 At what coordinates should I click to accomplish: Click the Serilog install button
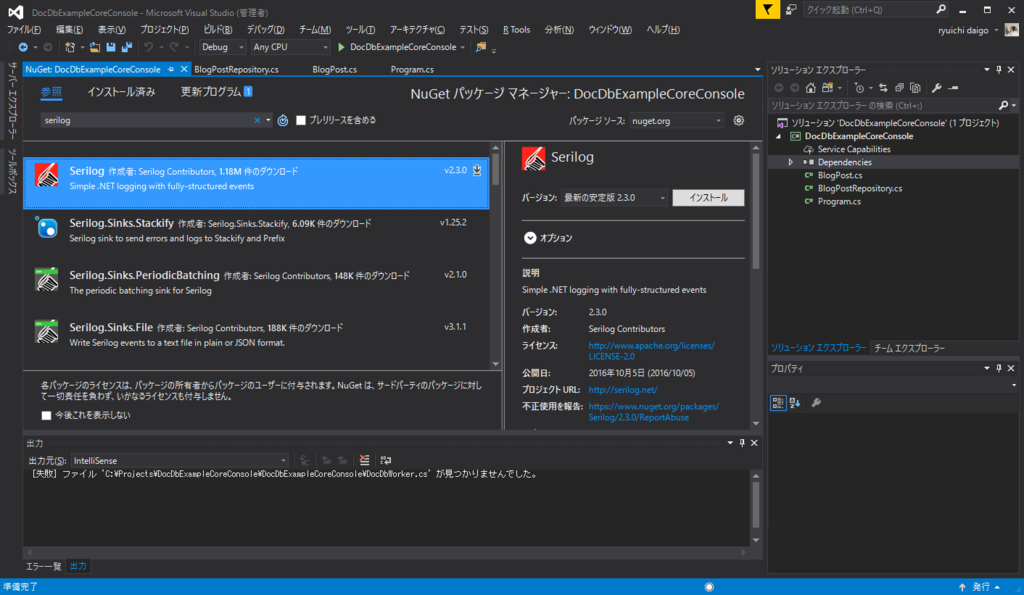[x=708, y=198]
